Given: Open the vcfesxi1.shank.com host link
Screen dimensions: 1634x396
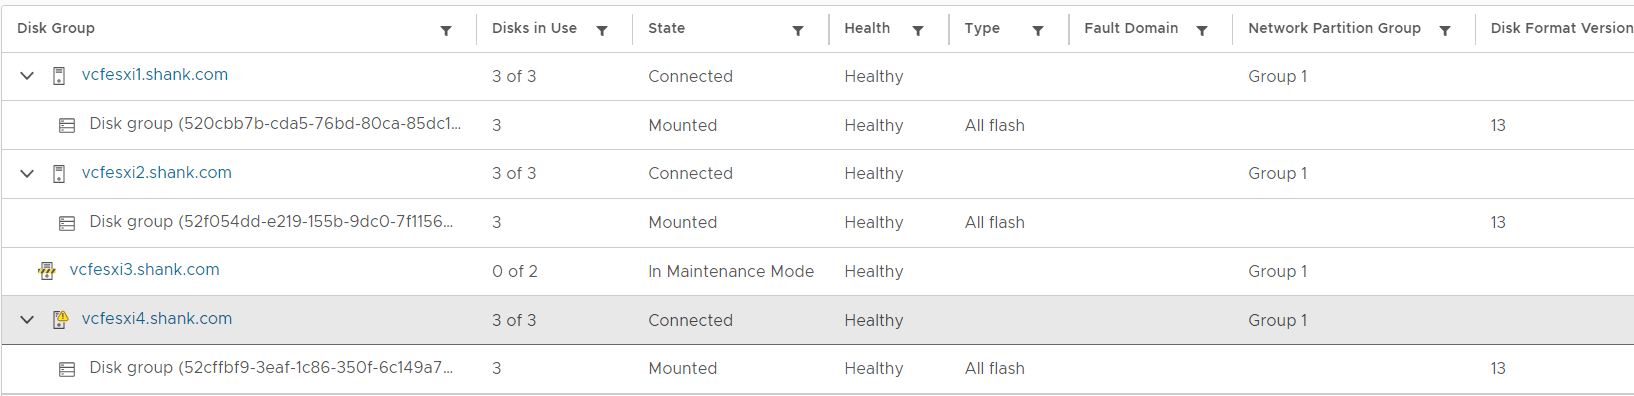Looking at the screenshot, I should (155, 75).
